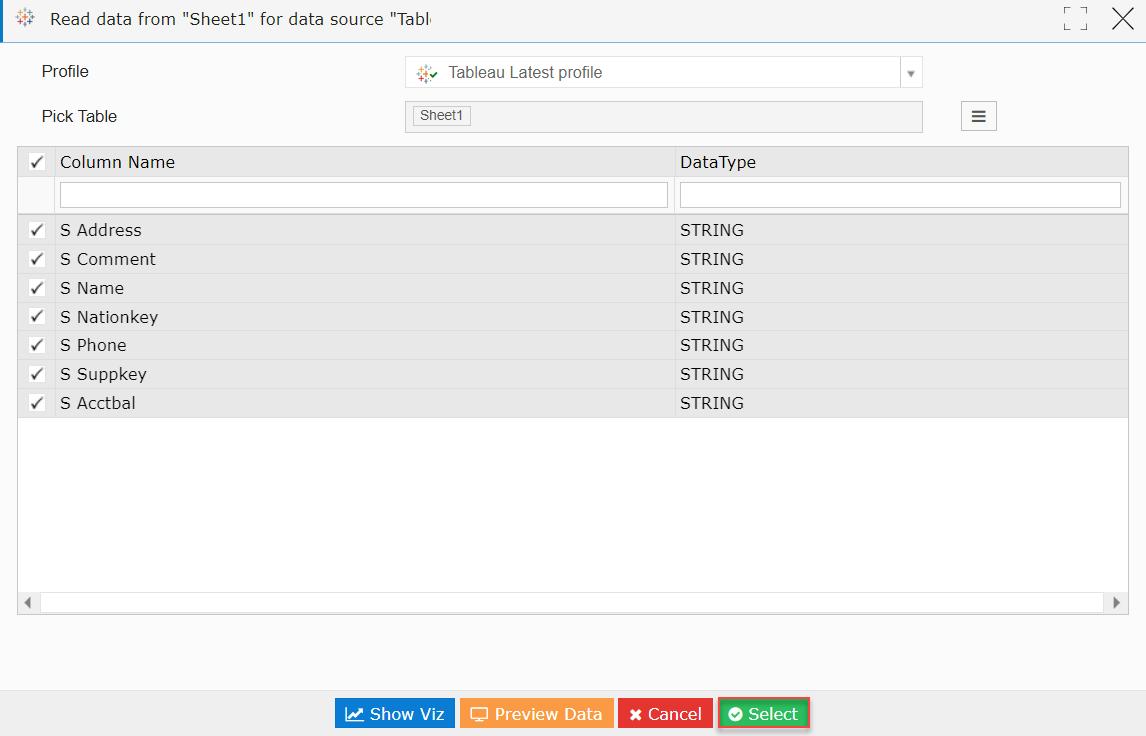1146x736 pixels.
Task: Click STRING datatype of S Address row
Action: [x=712, y=230]
